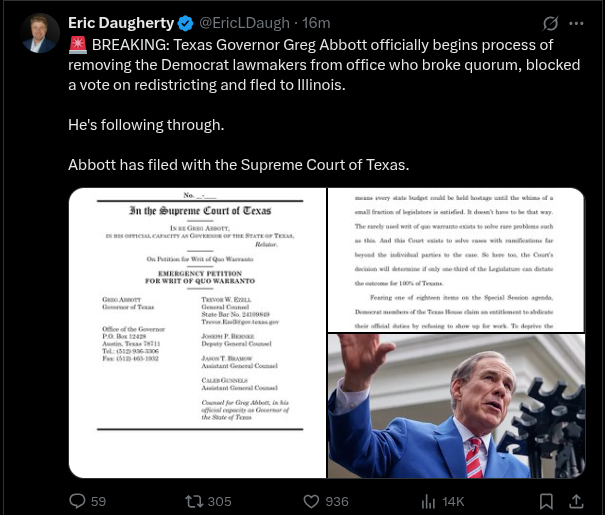Open Eric Daugherty's profile avatar
The image size is (605, 515).
coord(40,33)
